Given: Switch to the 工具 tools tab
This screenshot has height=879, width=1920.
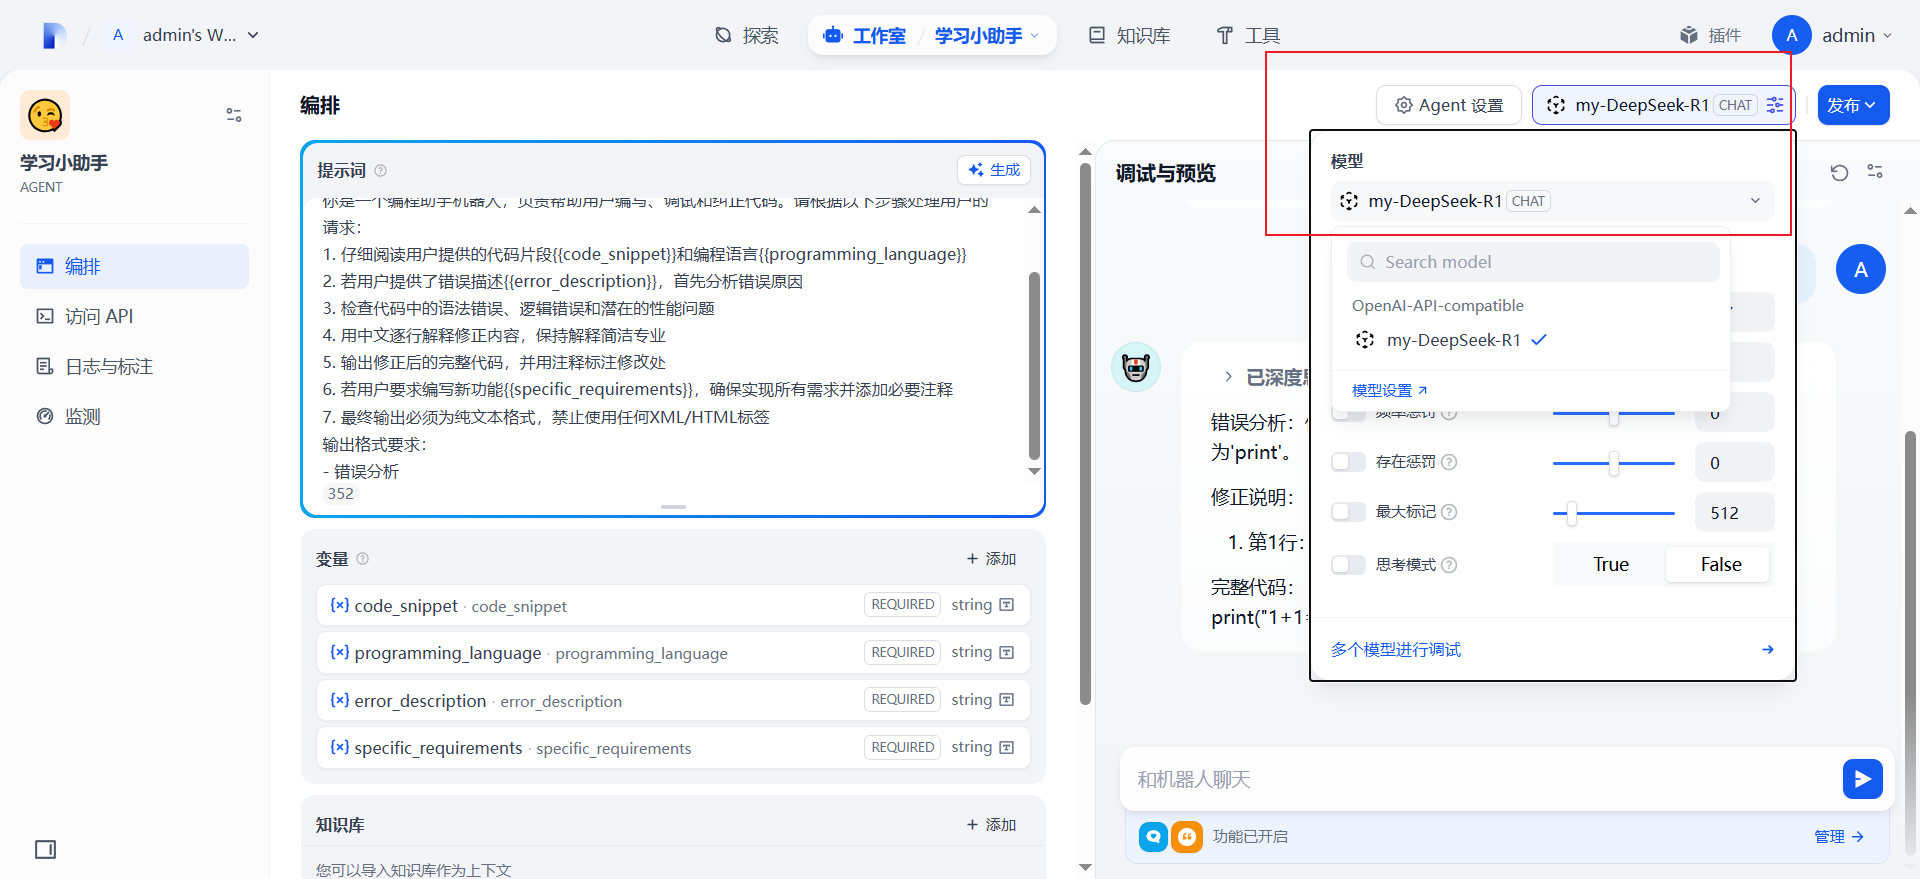Looking at the screenshot, I should tap(1248, 35).
